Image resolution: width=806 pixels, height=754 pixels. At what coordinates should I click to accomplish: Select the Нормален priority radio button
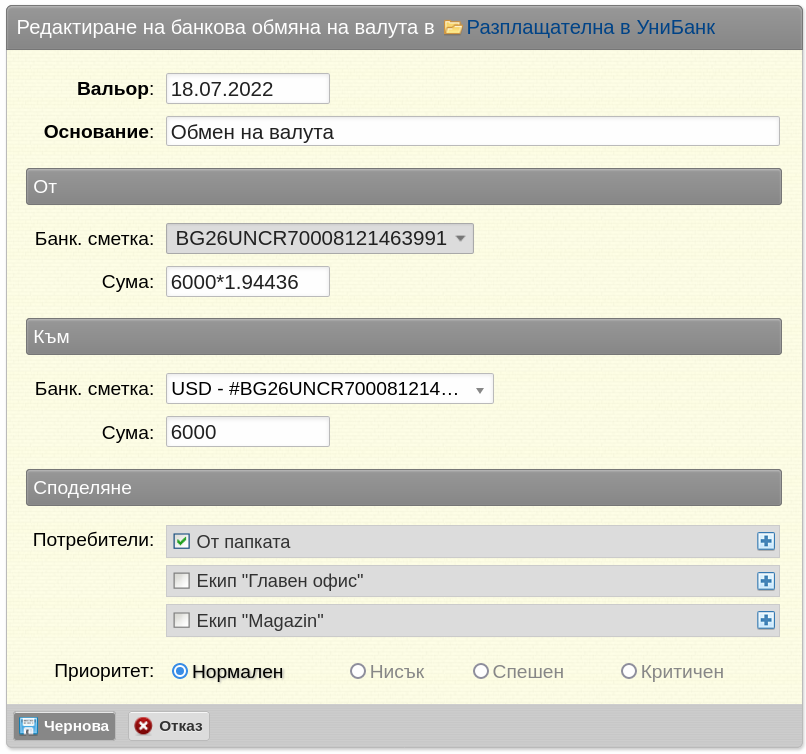point(180,671)
